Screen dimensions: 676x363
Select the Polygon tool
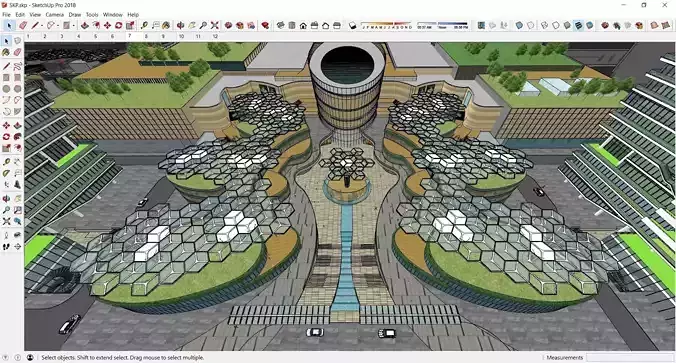tap(17, 89)
